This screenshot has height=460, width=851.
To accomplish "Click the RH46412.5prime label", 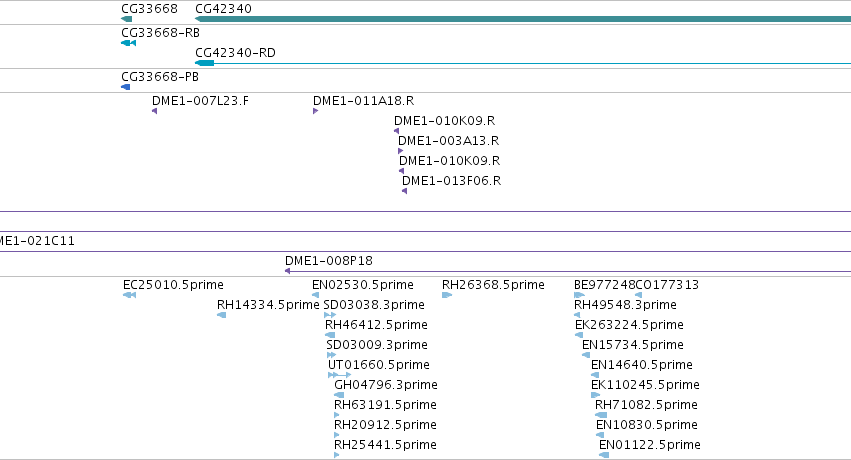I will tap(376, 325).
